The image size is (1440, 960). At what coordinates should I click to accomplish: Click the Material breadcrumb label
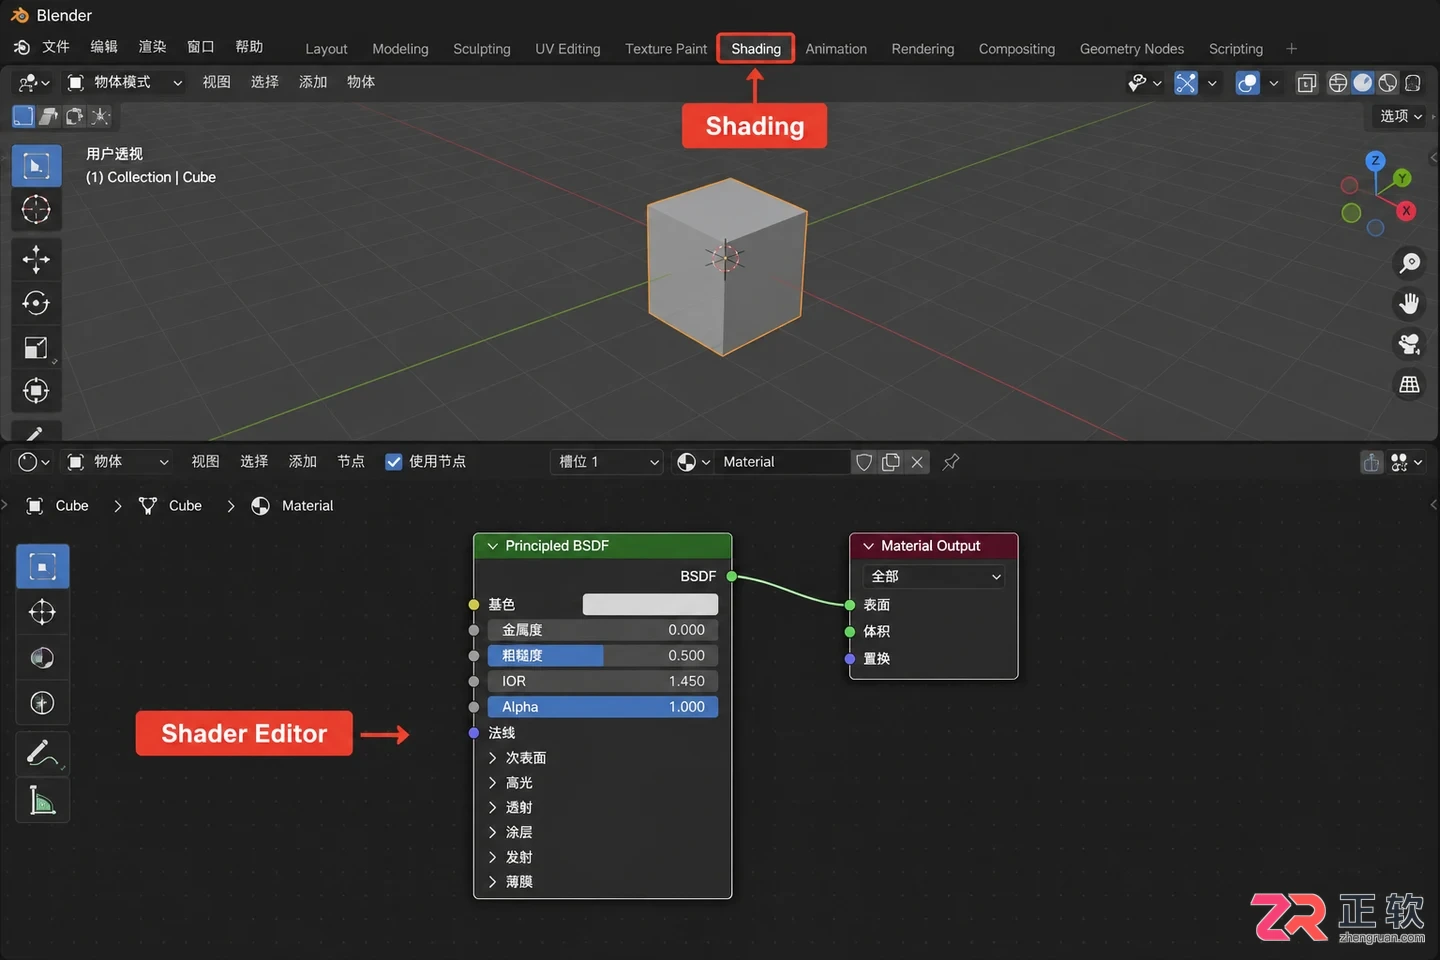[307, 506]
